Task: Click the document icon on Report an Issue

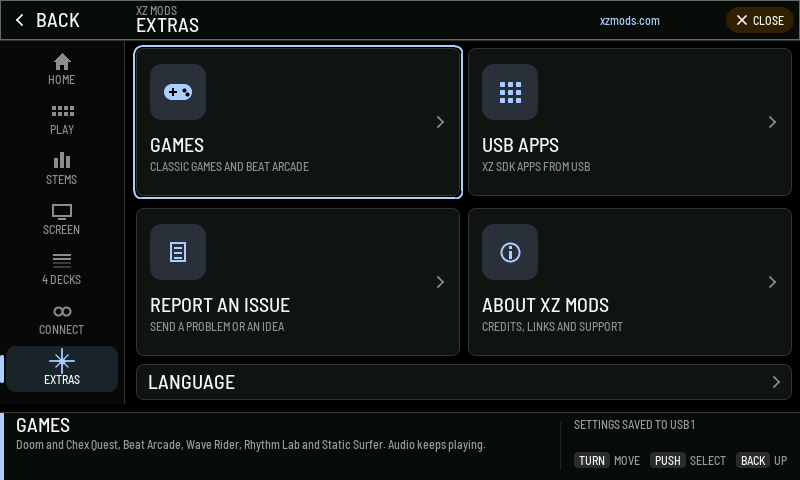Action: [178, 252]
